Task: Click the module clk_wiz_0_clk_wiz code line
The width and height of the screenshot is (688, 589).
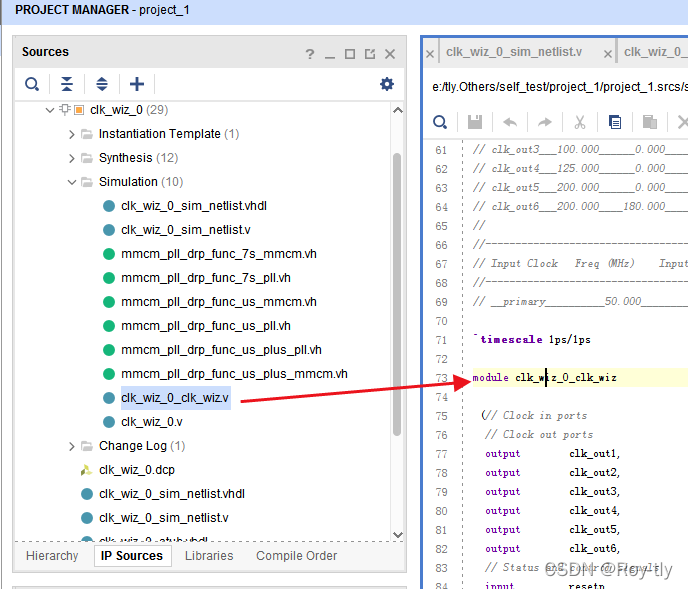Action: click(544, 378)
